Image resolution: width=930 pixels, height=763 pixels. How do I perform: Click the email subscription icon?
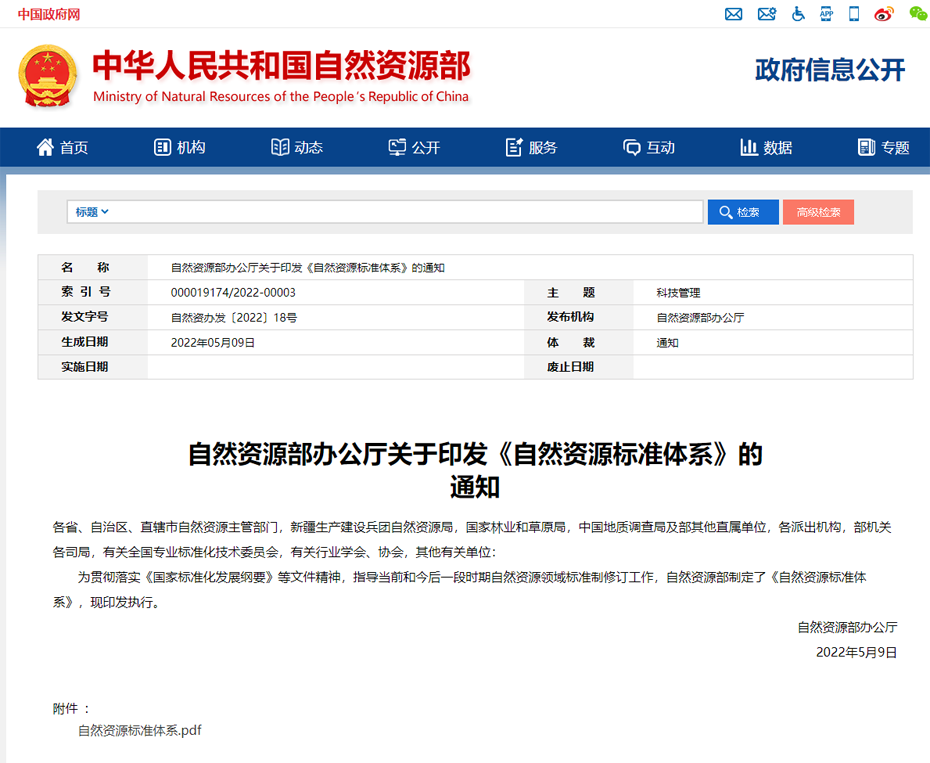point(766,14)
